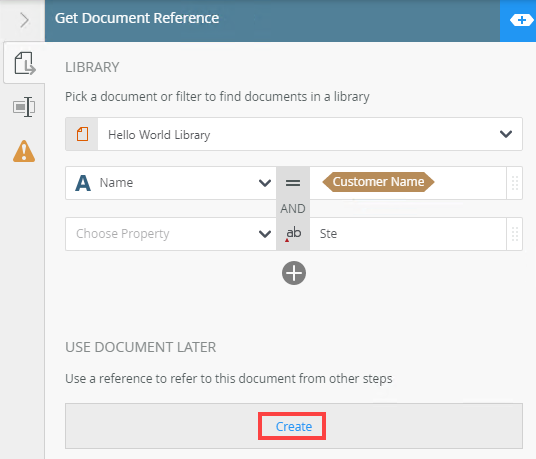
Task: Grab the first filter row handle
Action: pyautogui.click(x=514, y=183)
